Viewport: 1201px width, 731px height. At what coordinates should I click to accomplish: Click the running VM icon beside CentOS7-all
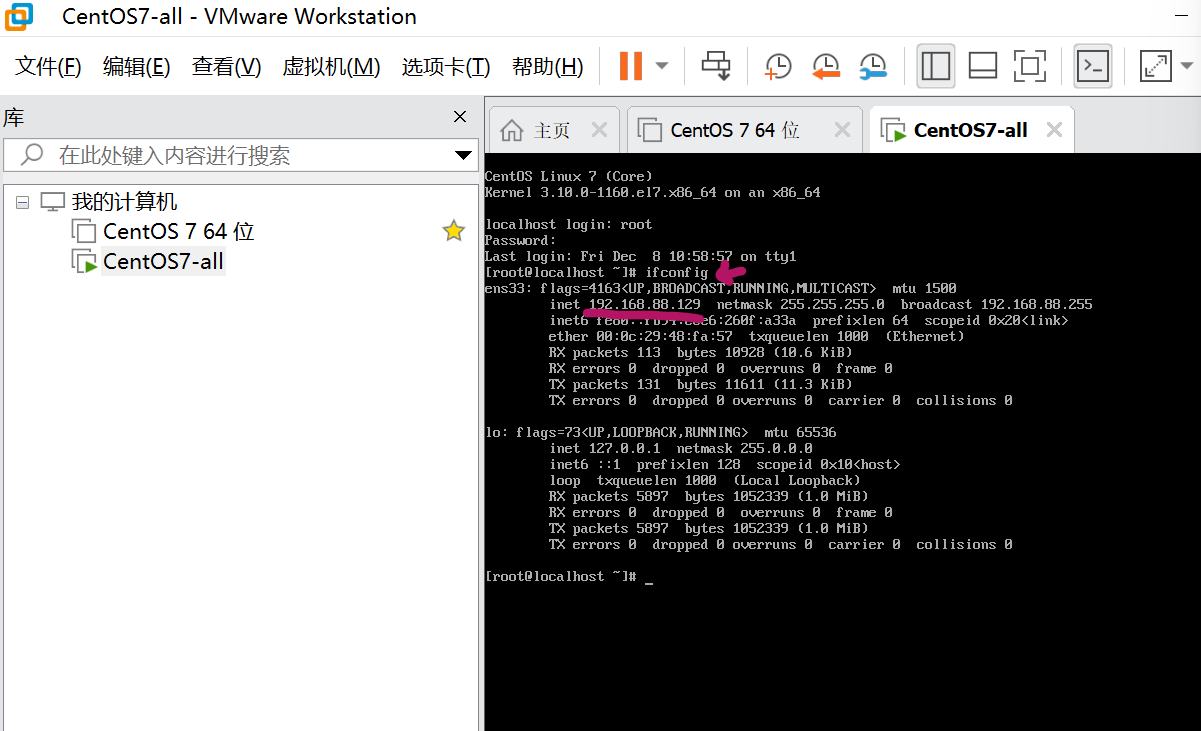click(x=84, y=262)
